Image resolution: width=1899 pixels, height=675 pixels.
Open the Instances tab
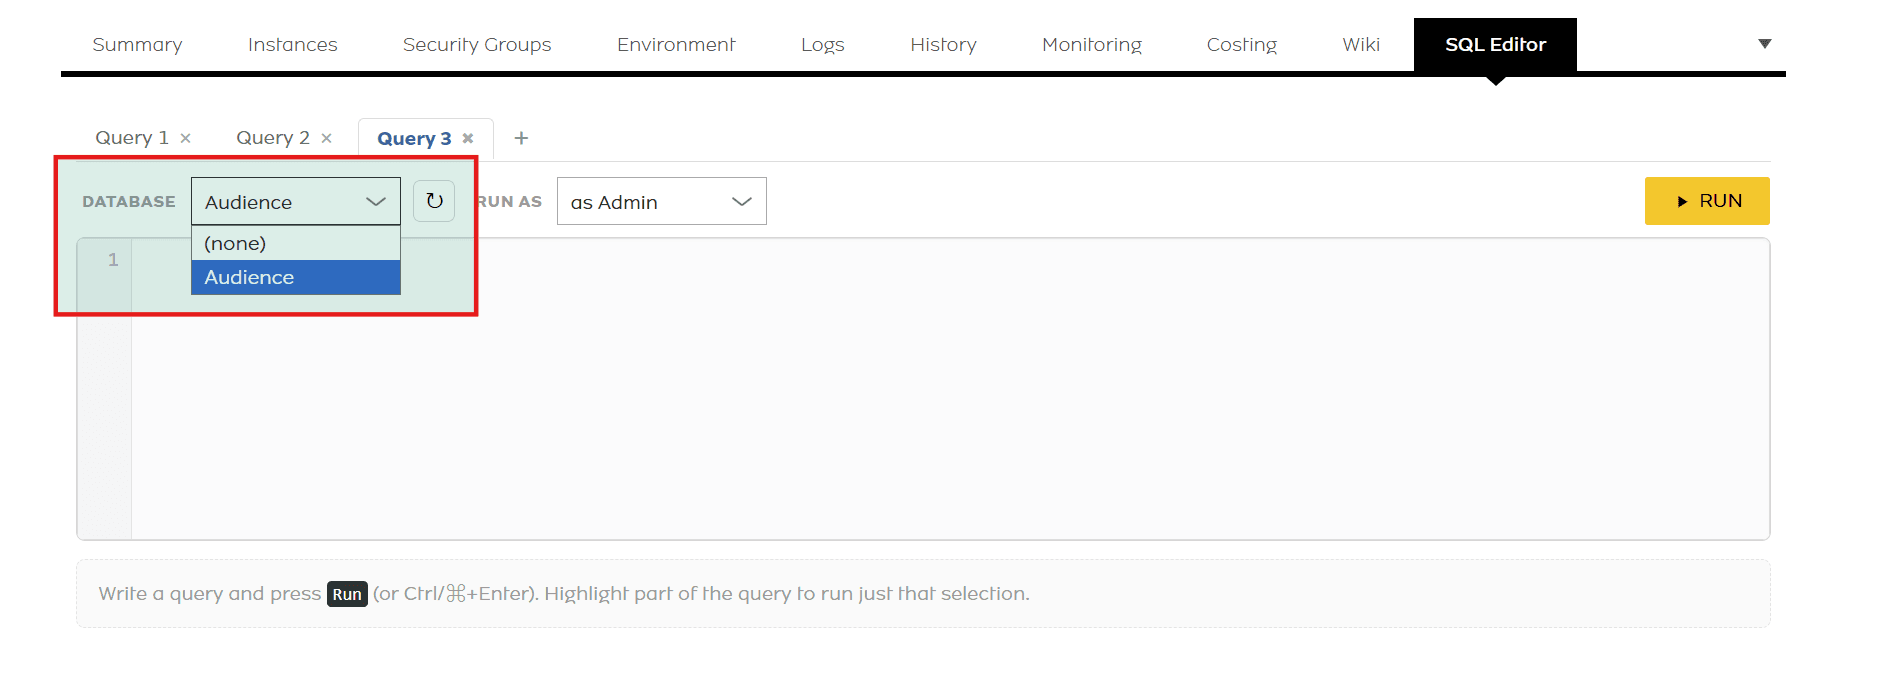coord(293,44)
